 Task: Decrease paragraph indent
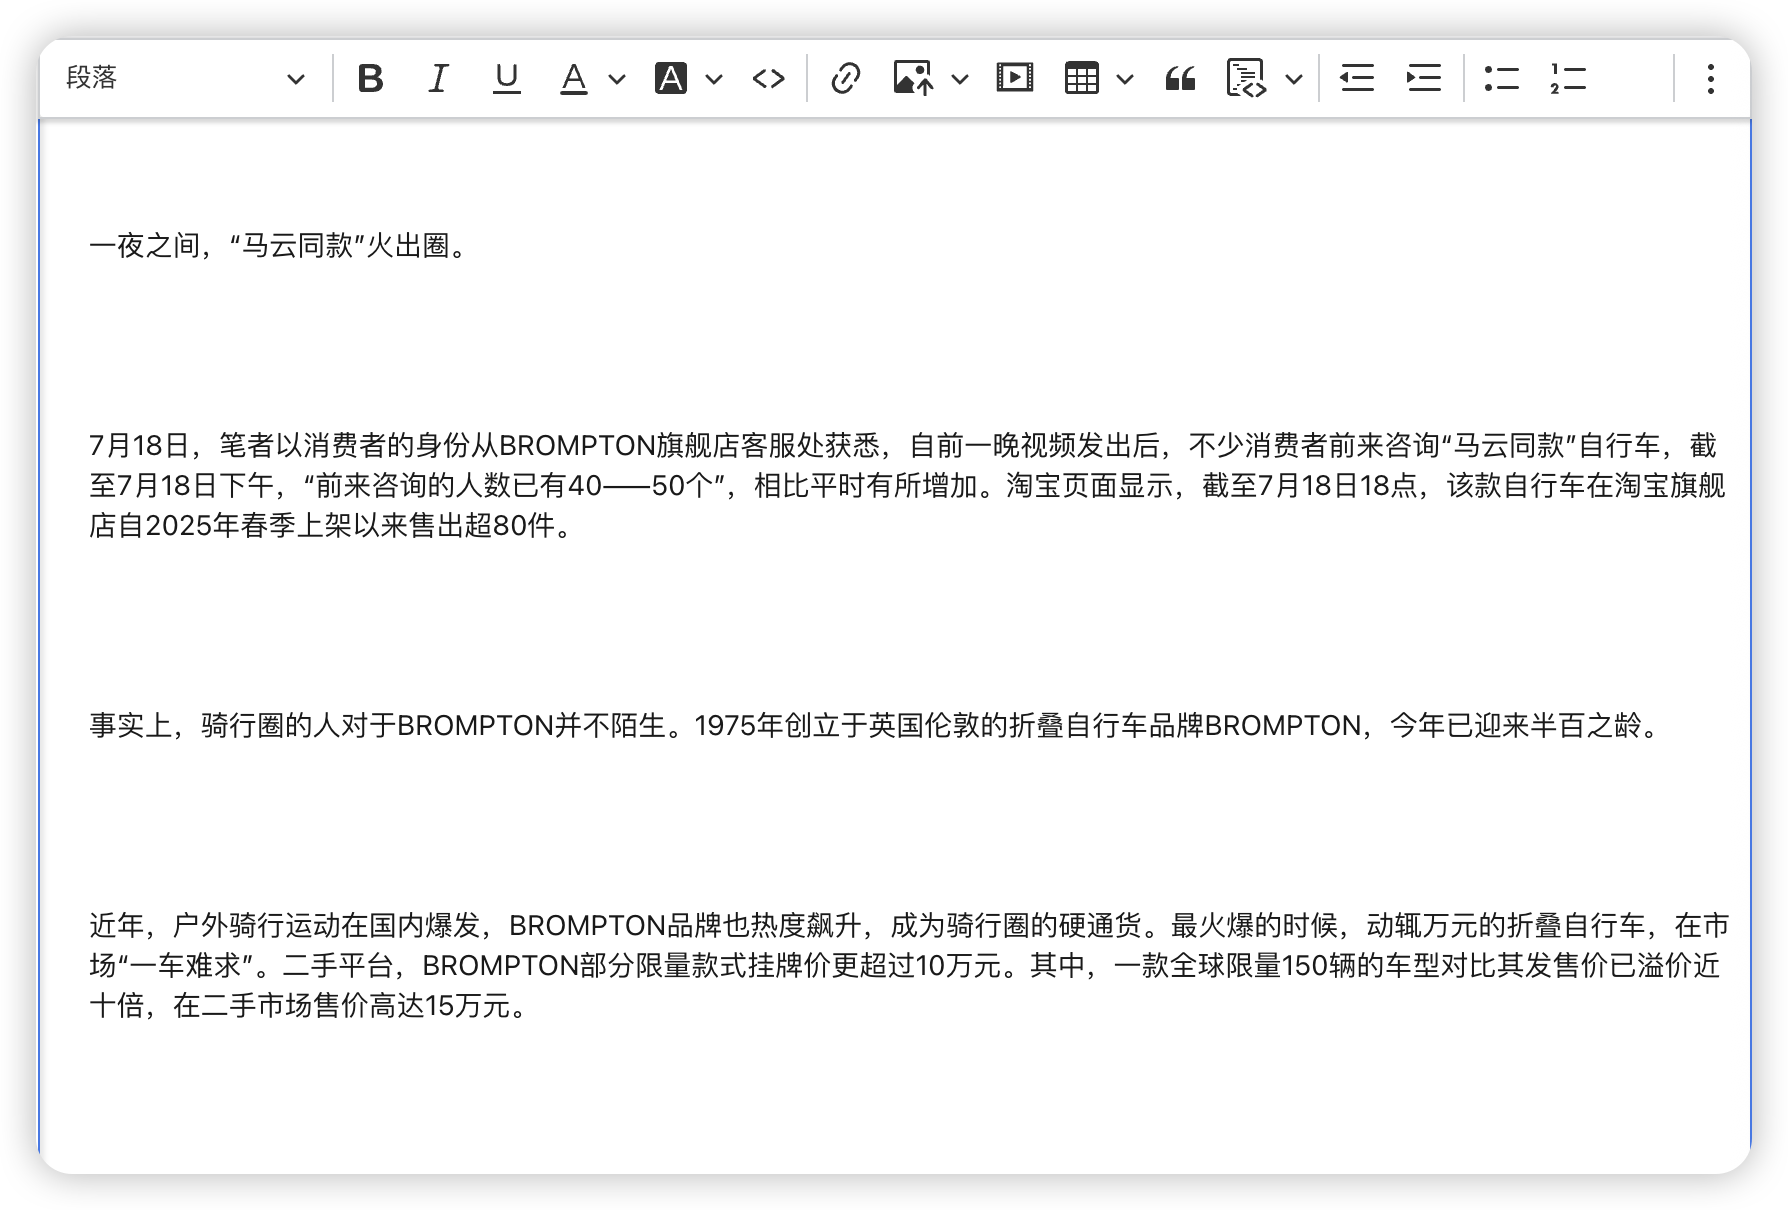point(1357,78)
